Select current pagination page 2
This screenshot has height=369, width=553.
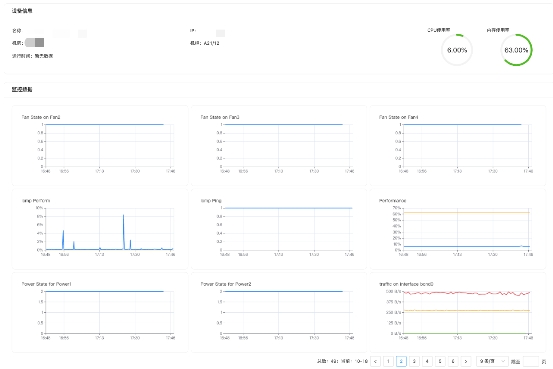(401, 361)
